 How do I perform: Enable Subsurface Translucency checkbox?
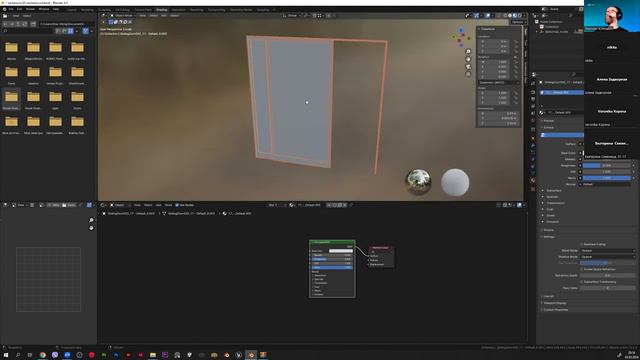click(x=582, y=282)
